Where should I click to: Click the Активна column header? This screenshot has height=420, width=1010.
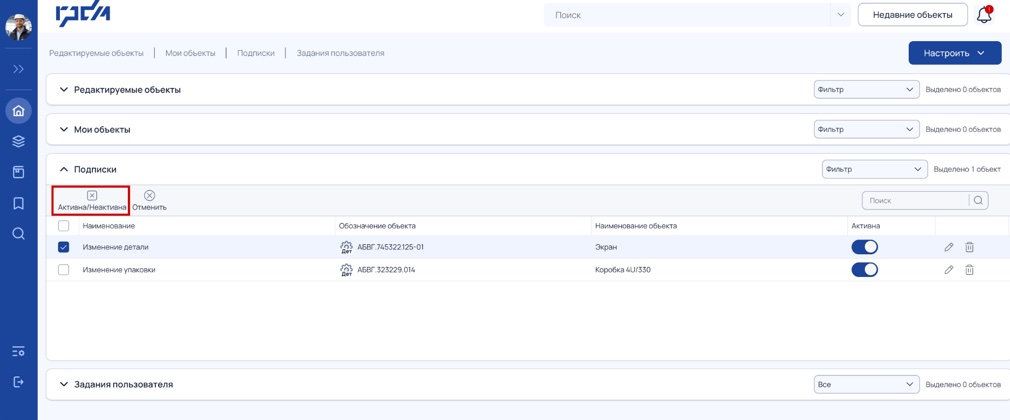point(866,226)
